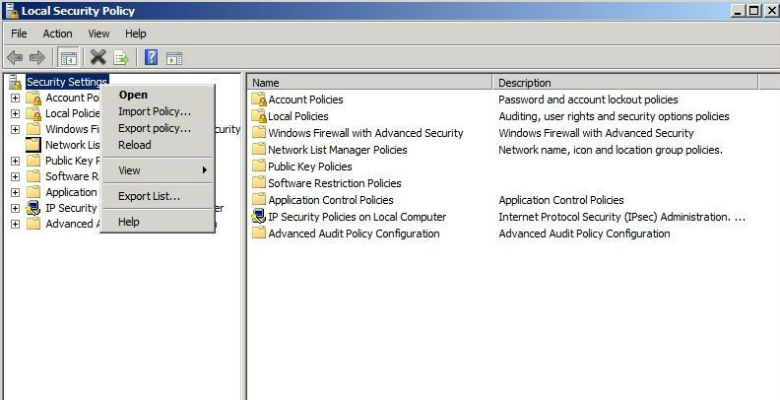Click Account Policies folder icon in tree
The image size is (780, 400).
coord(34,98)
